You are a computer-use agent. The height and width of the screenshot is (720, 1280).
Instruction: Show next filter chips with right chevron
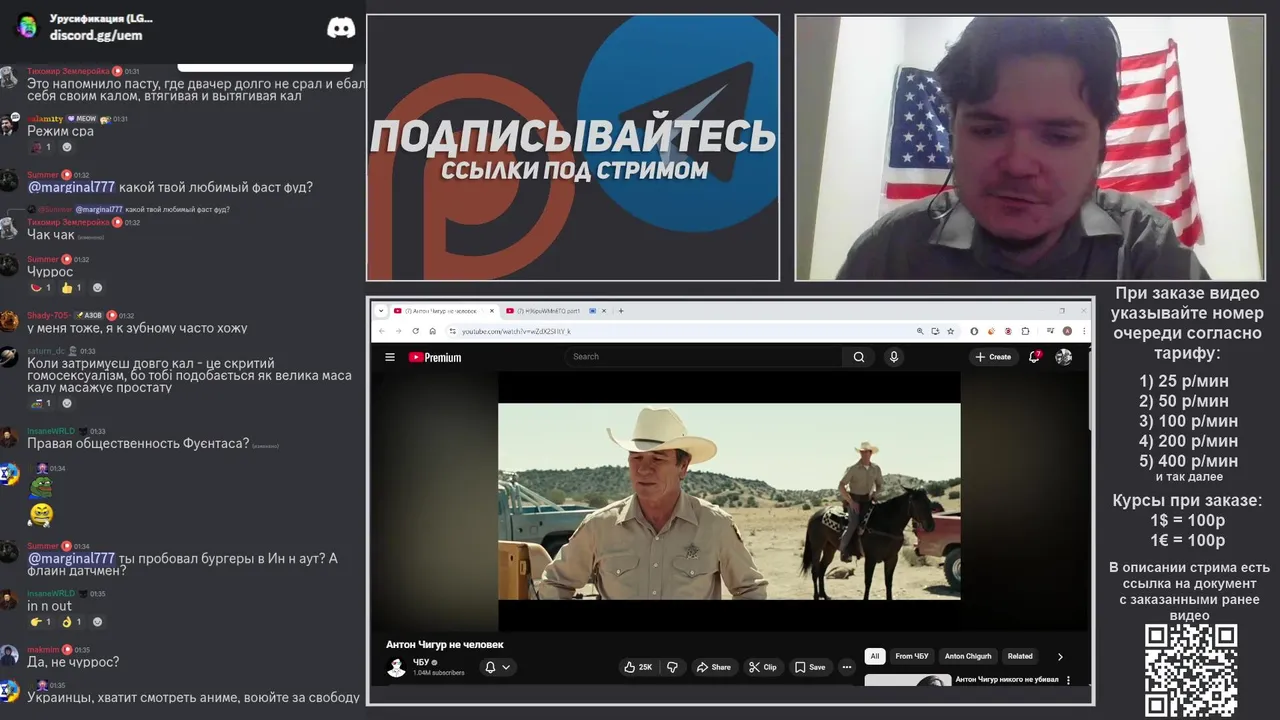pos(1060,657)
